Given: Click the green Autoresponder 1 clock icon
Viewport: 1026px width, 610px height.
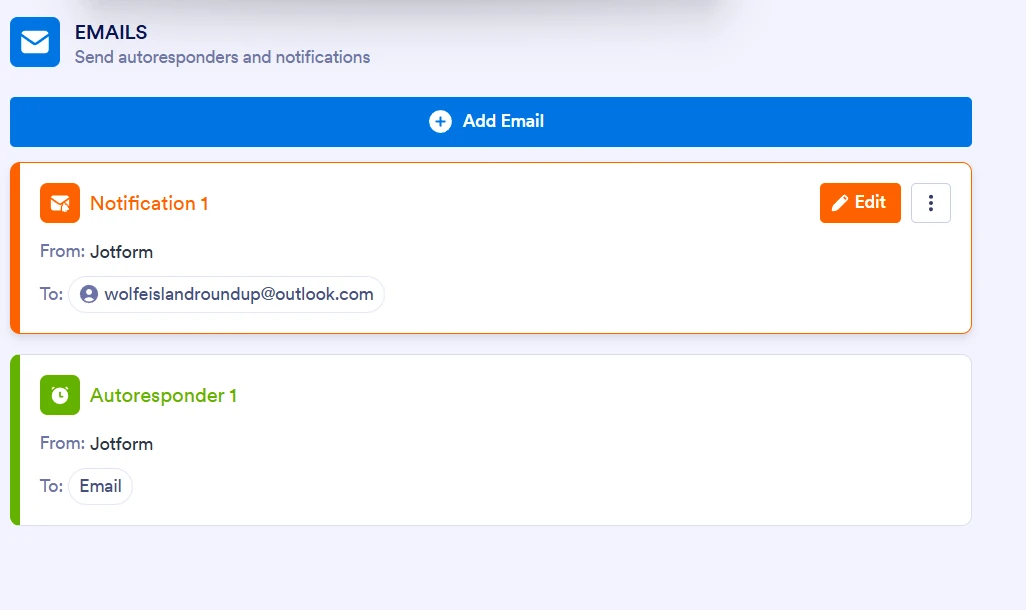Looking at the screenshot, I should click(59, 394).
